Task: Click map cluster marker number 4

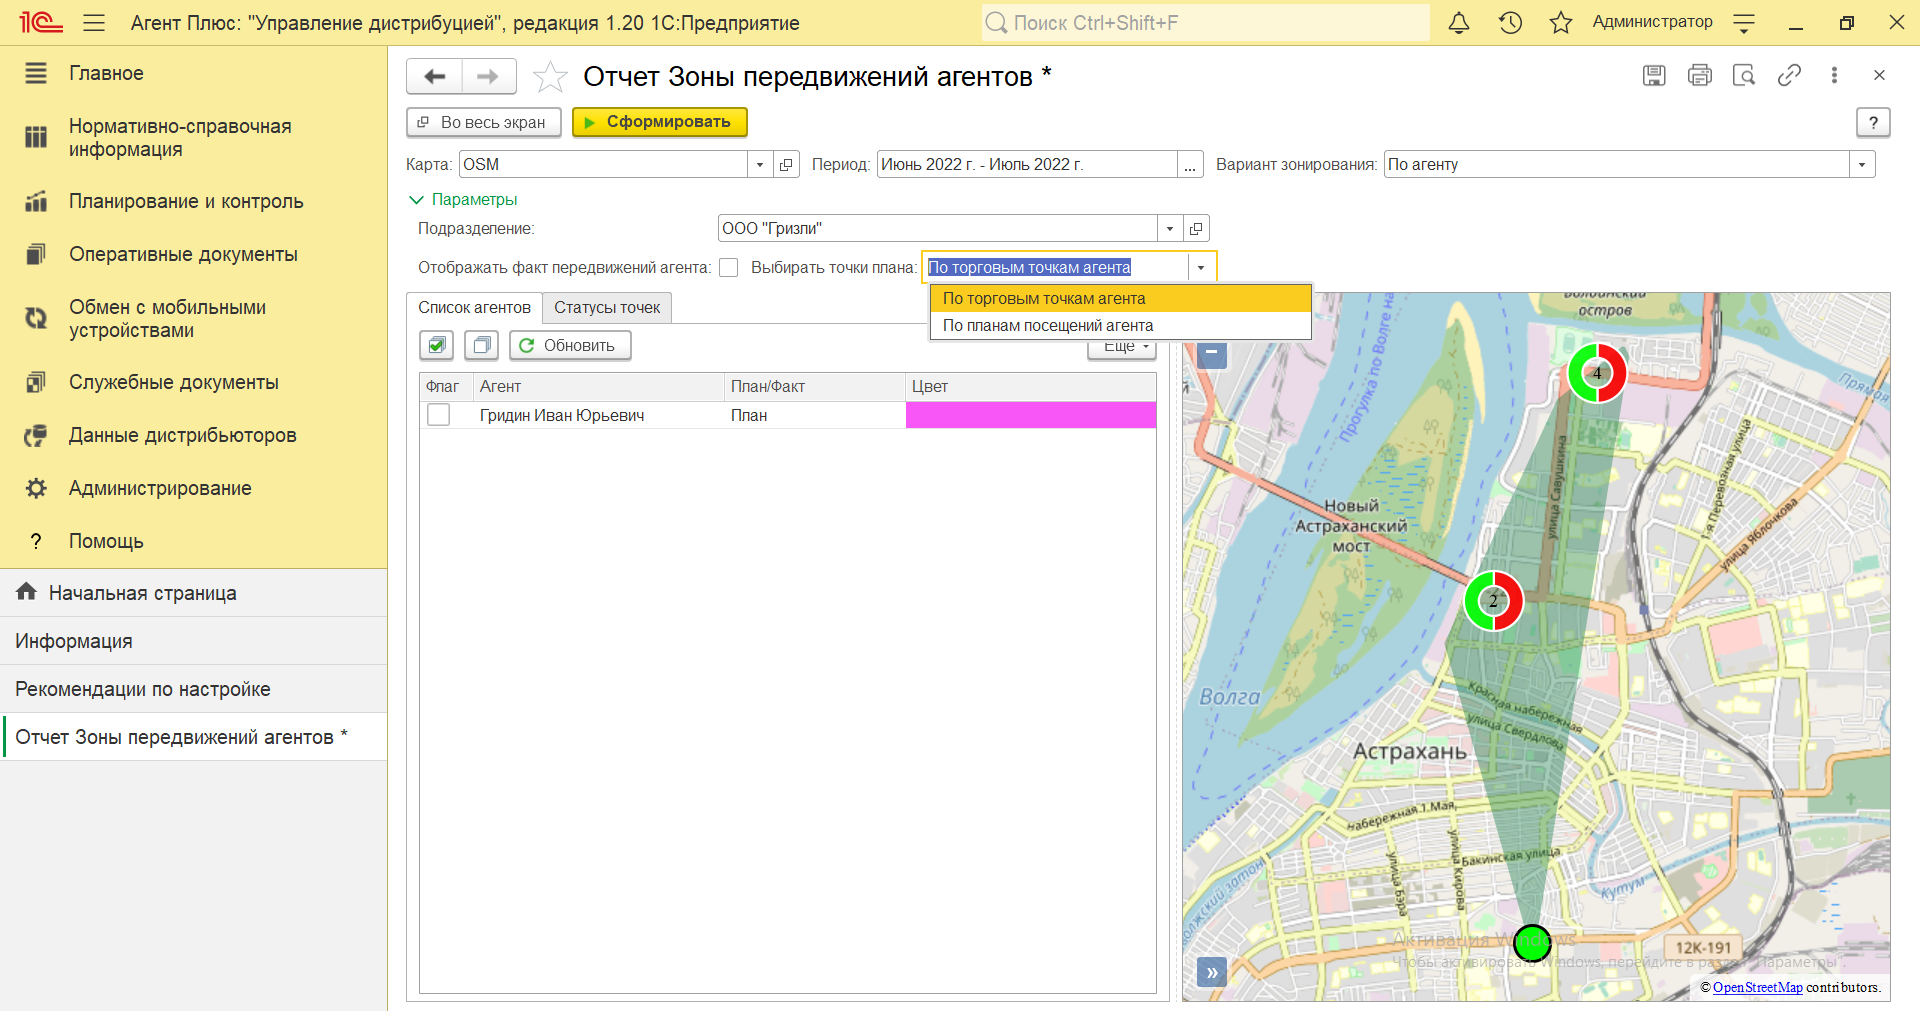Action: (1597, 373)
